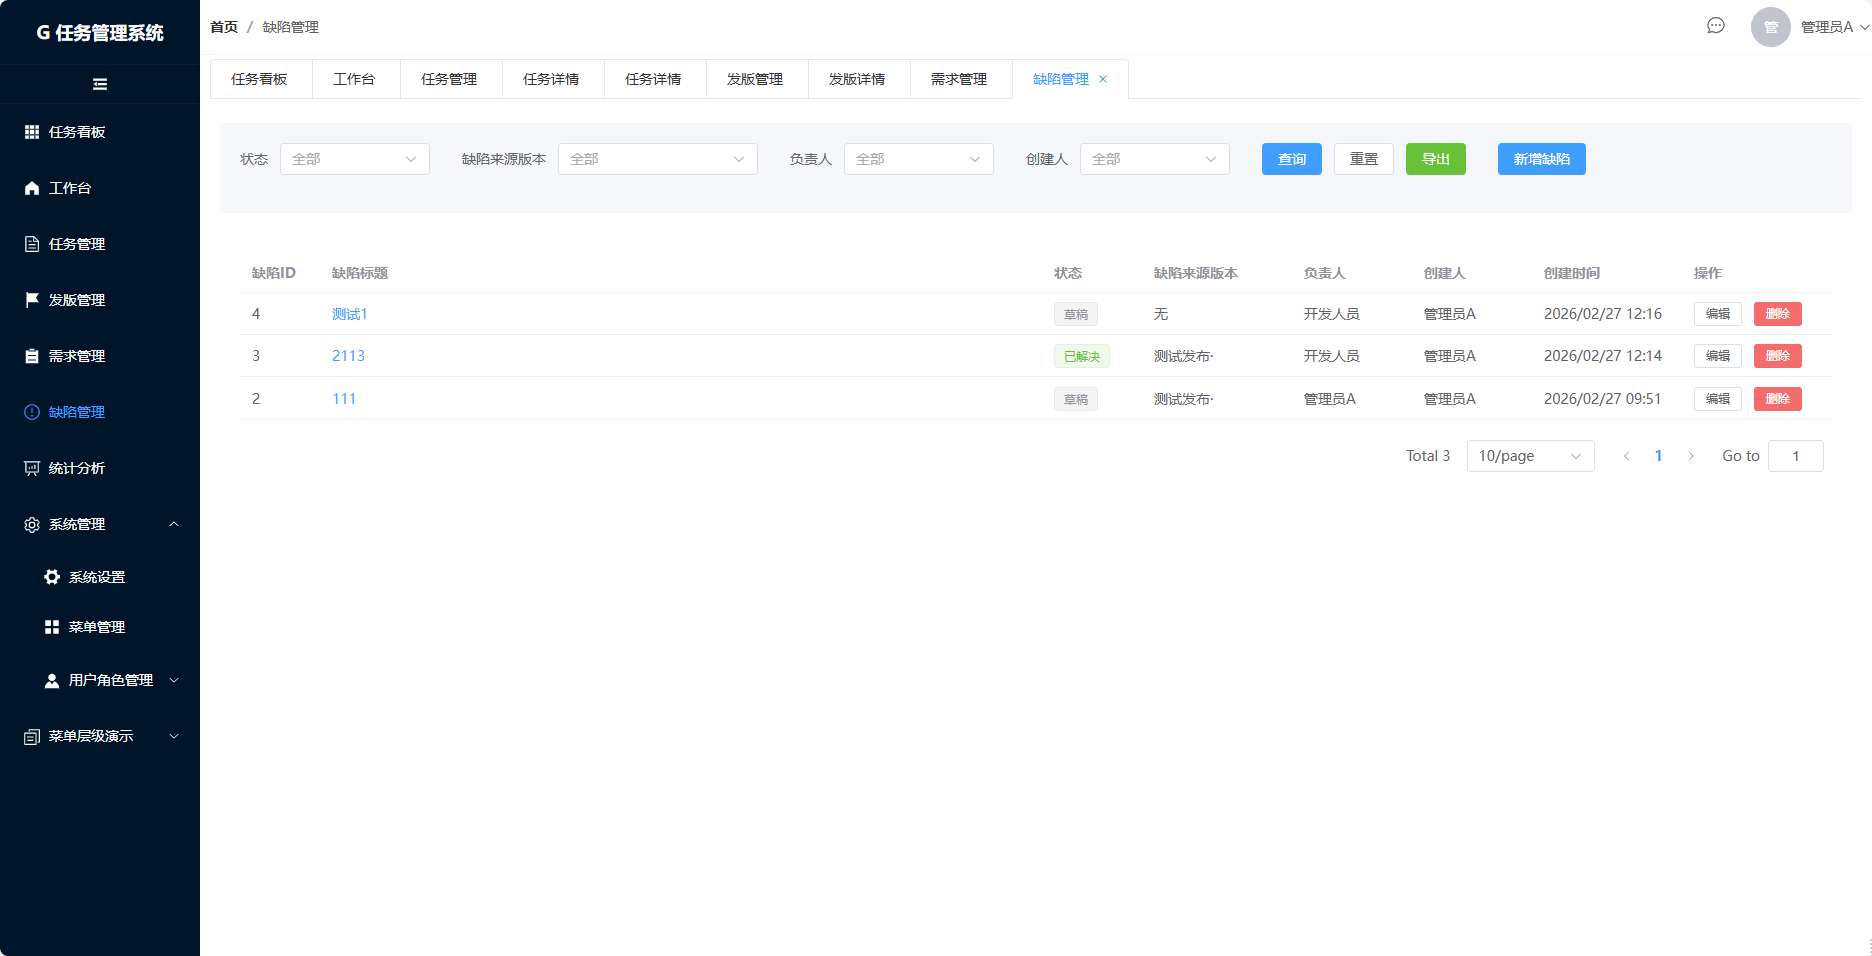The image size is (1872, 956).
Task: Open the 10/page page size dropdown
Action: pyautogui.click(x=1531, y=456)
